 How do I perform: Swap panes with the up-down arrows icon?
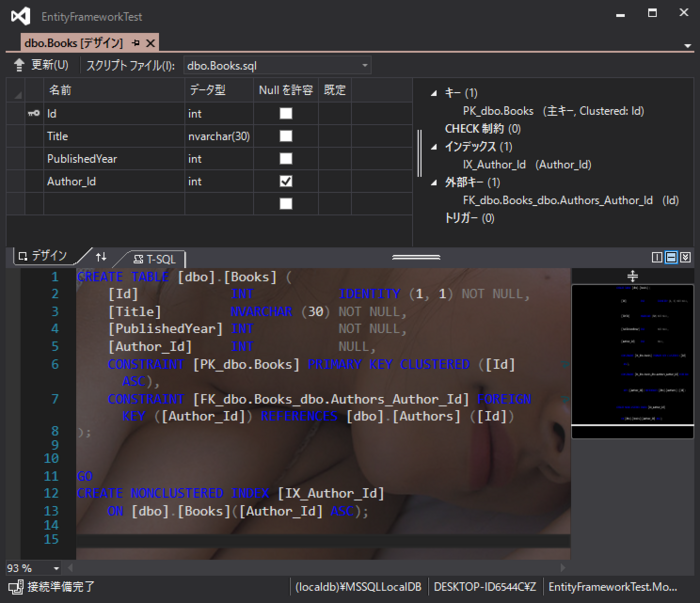[101, 257]
